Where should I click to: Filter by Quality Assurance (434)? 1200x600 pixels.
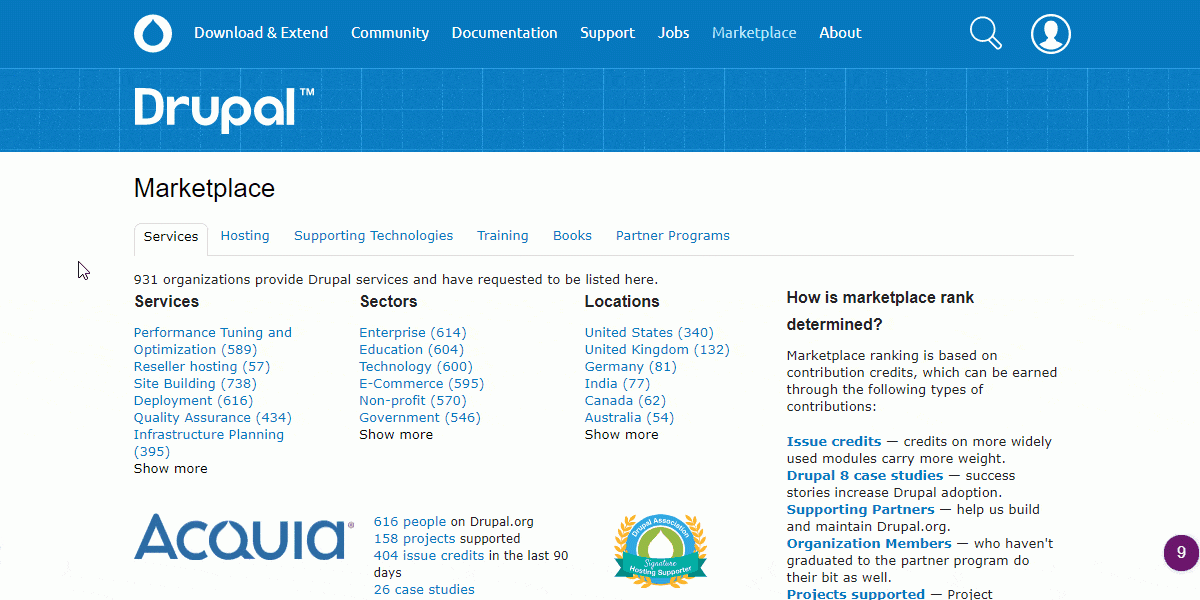213,418
